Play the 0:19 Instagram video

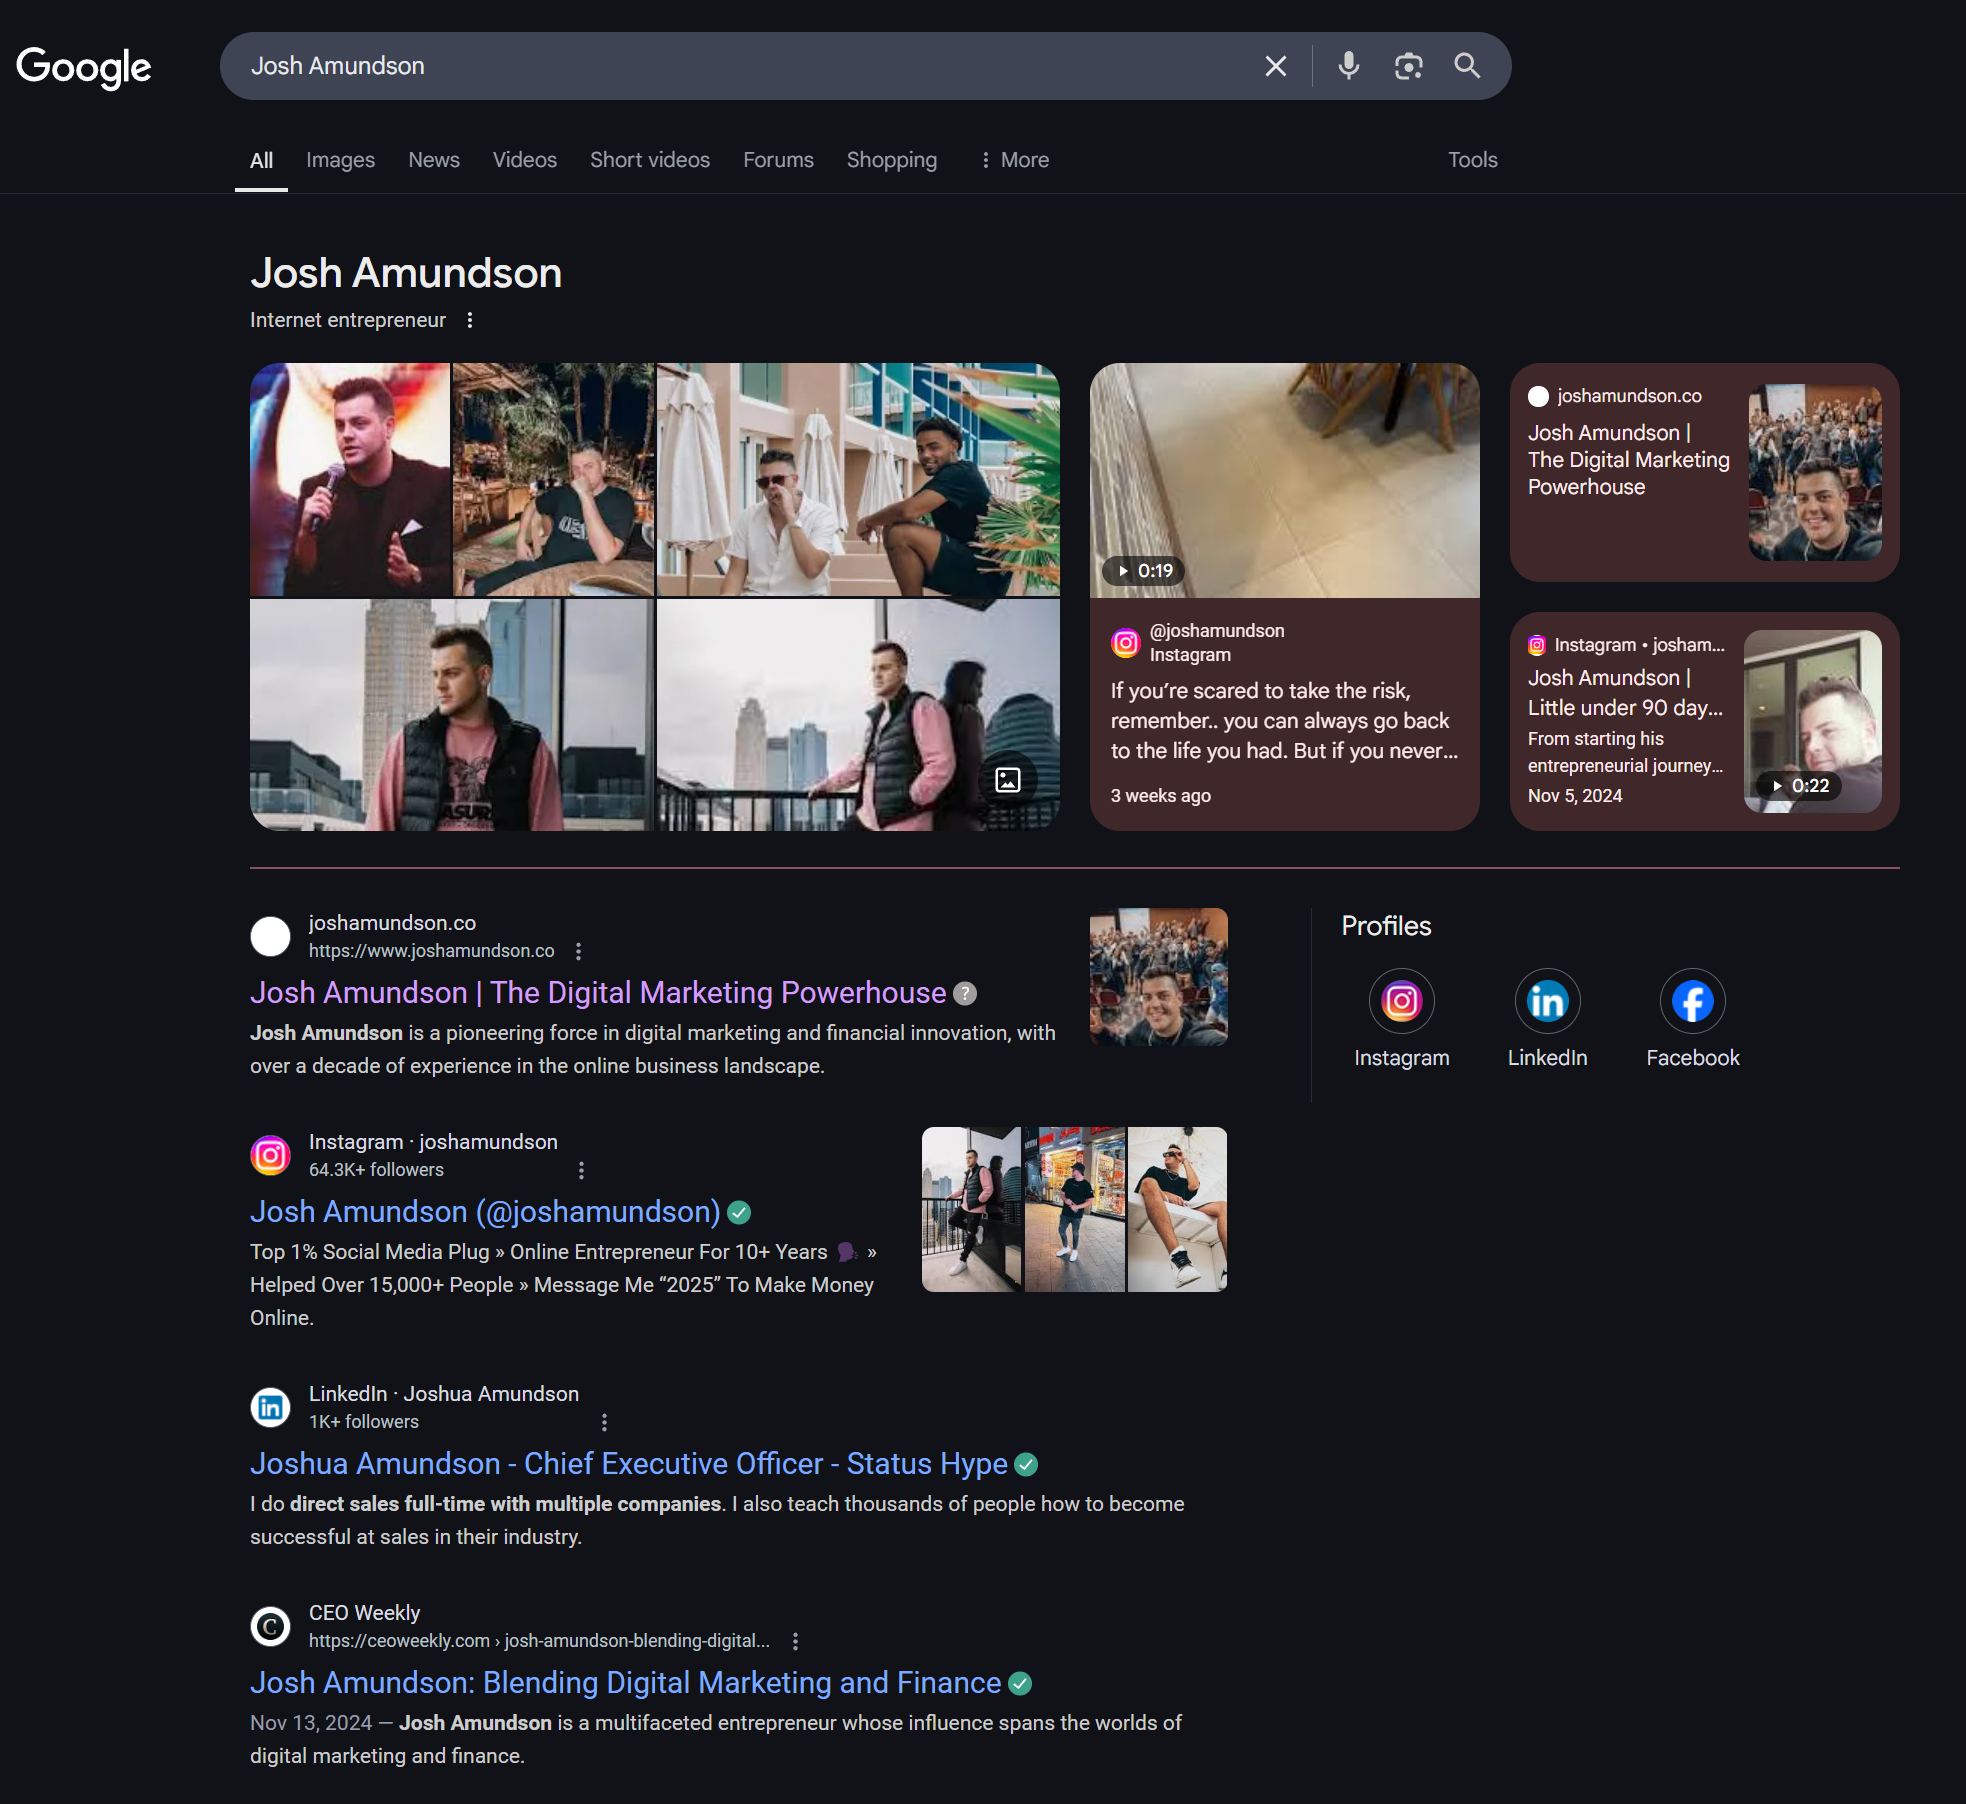pos(1284,481)
